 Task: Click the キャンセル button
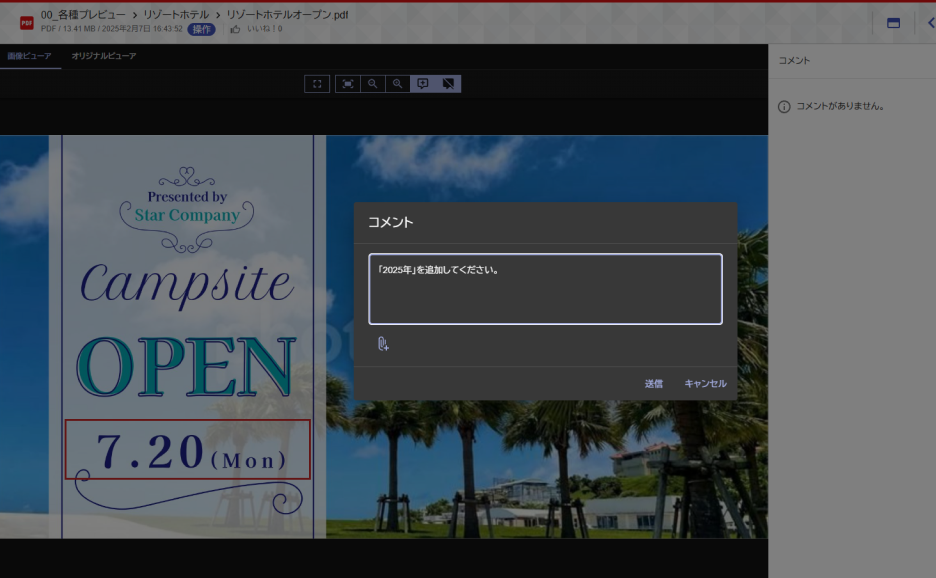705,383
